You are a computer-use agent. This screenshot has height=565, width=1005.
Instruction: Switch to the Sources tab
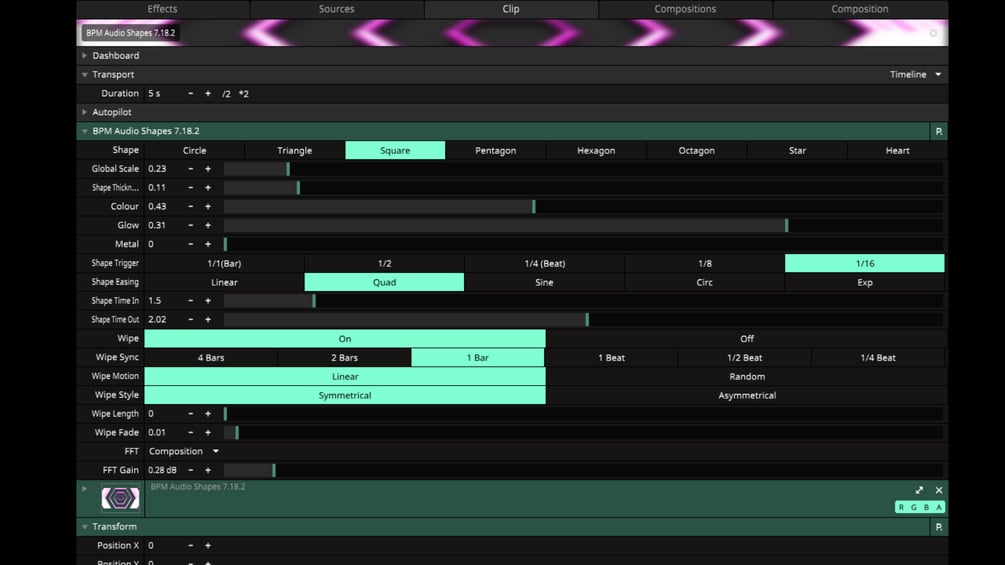(x=336, y=9)
